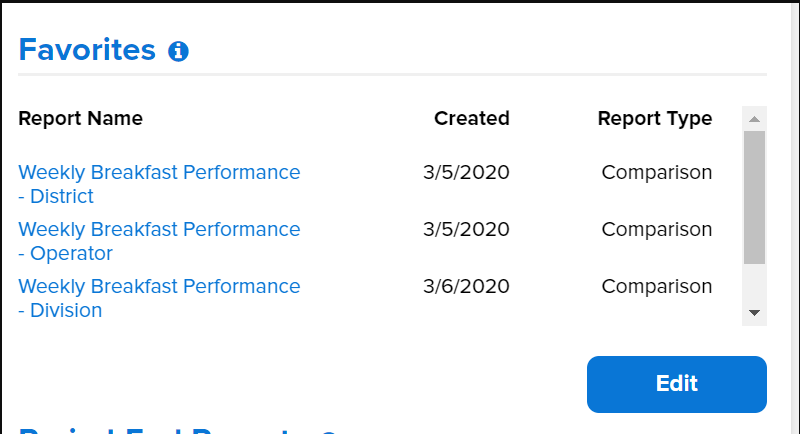
Task: Click the Favorites section heading
Action: click(87, 49)
